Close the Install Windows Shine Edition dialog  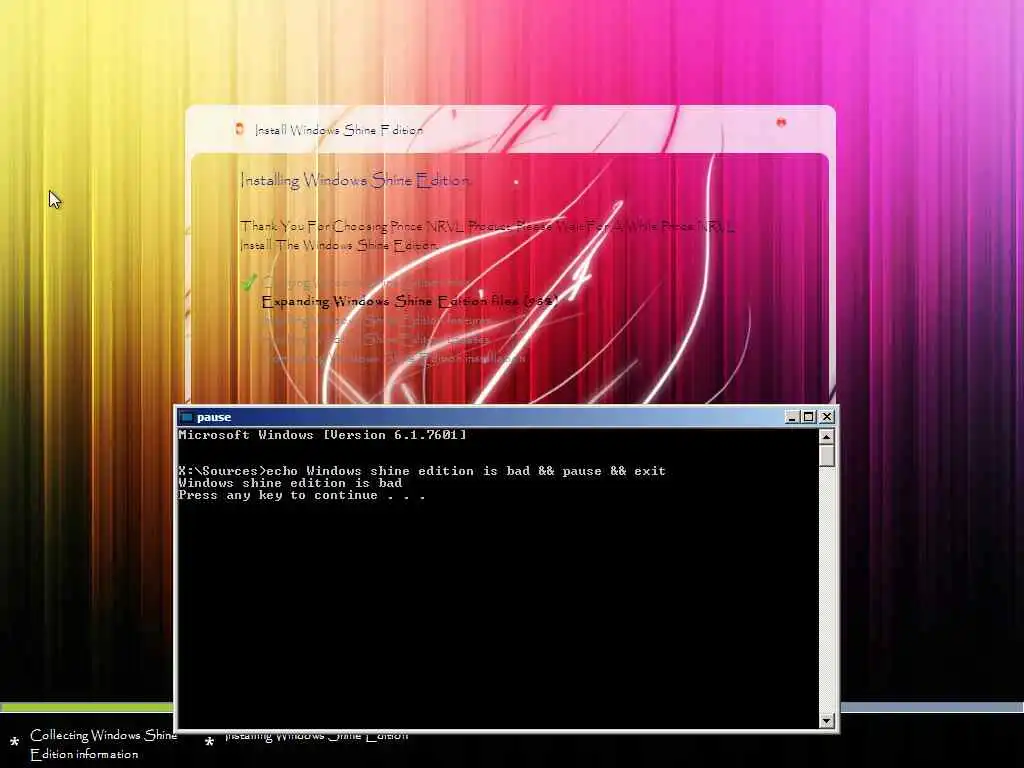coord(781,122)
